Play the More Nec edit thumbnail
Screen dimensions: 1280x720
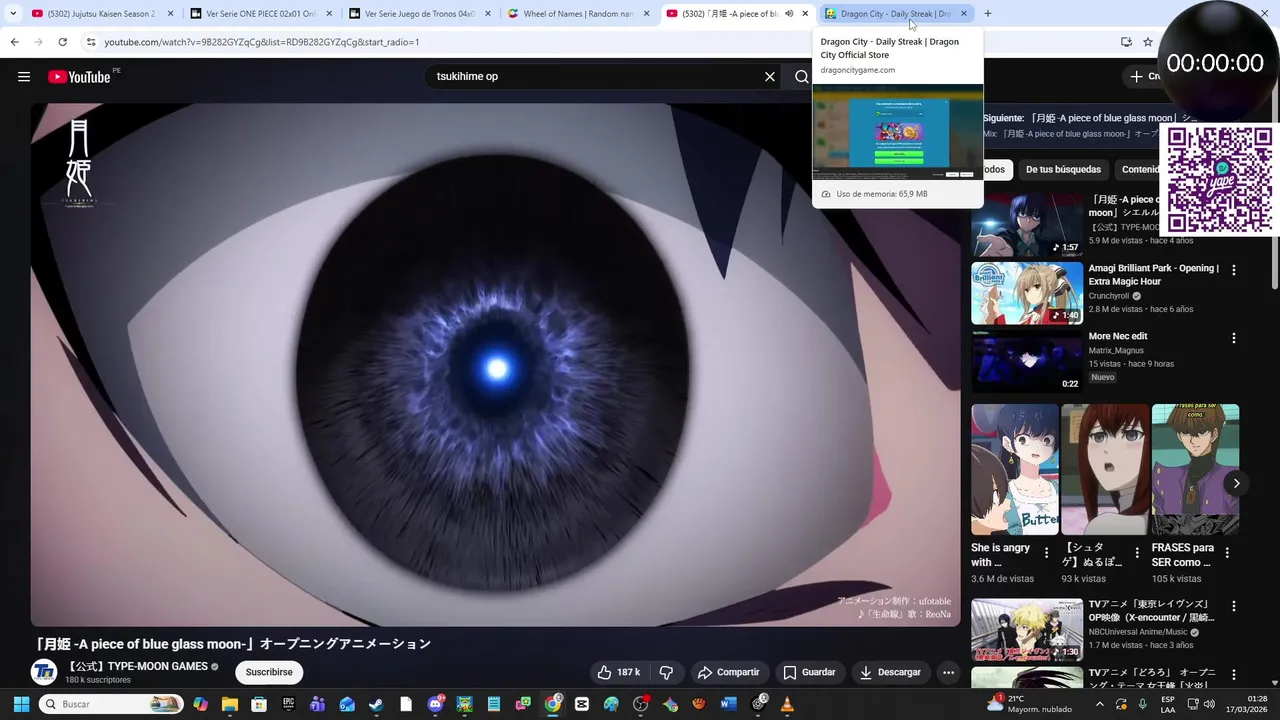(1027, 361)
